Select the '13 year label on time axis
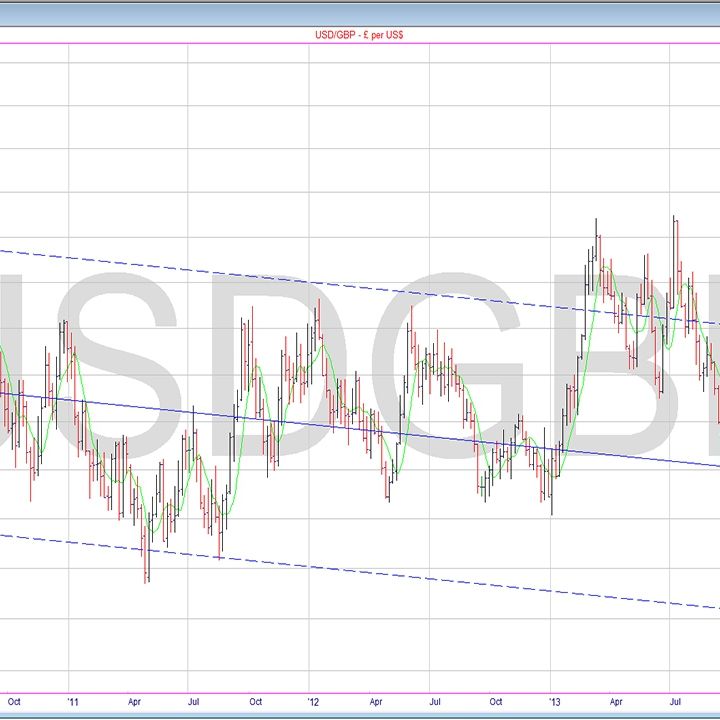 coord(555,702)
